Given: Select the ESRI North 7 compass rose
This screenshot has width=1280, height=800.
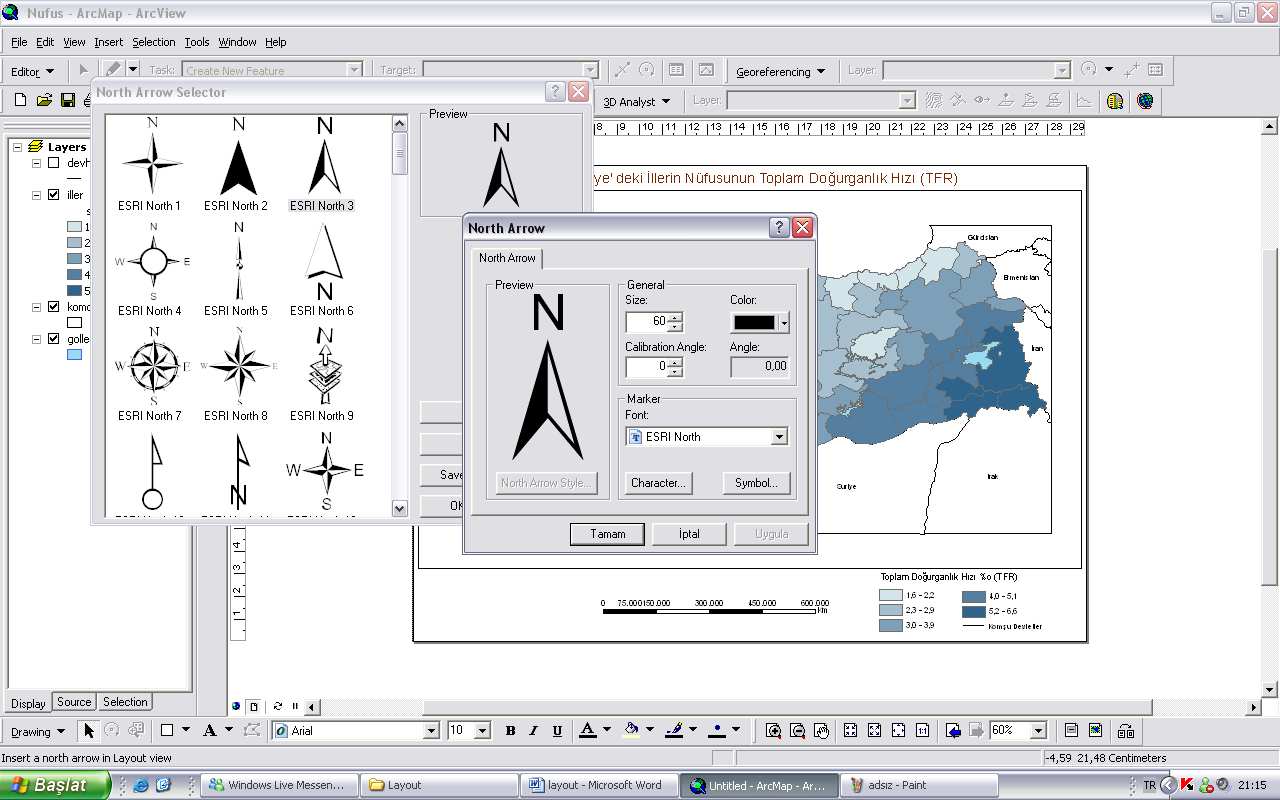Looking at the screenshot, I should [x=150, y=375].
